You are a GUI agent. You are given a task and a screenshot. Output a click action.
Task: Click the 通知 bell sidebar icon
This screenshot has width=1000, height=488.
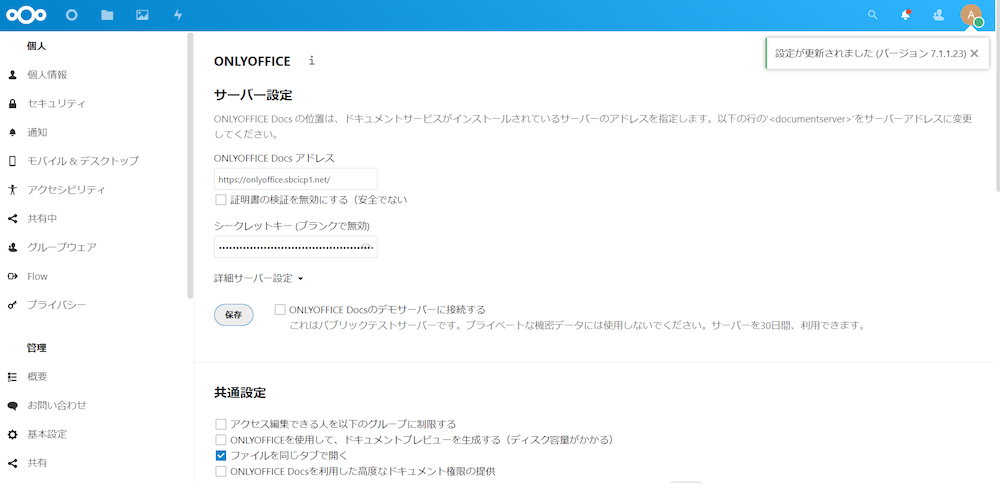[x=12, y=132]
